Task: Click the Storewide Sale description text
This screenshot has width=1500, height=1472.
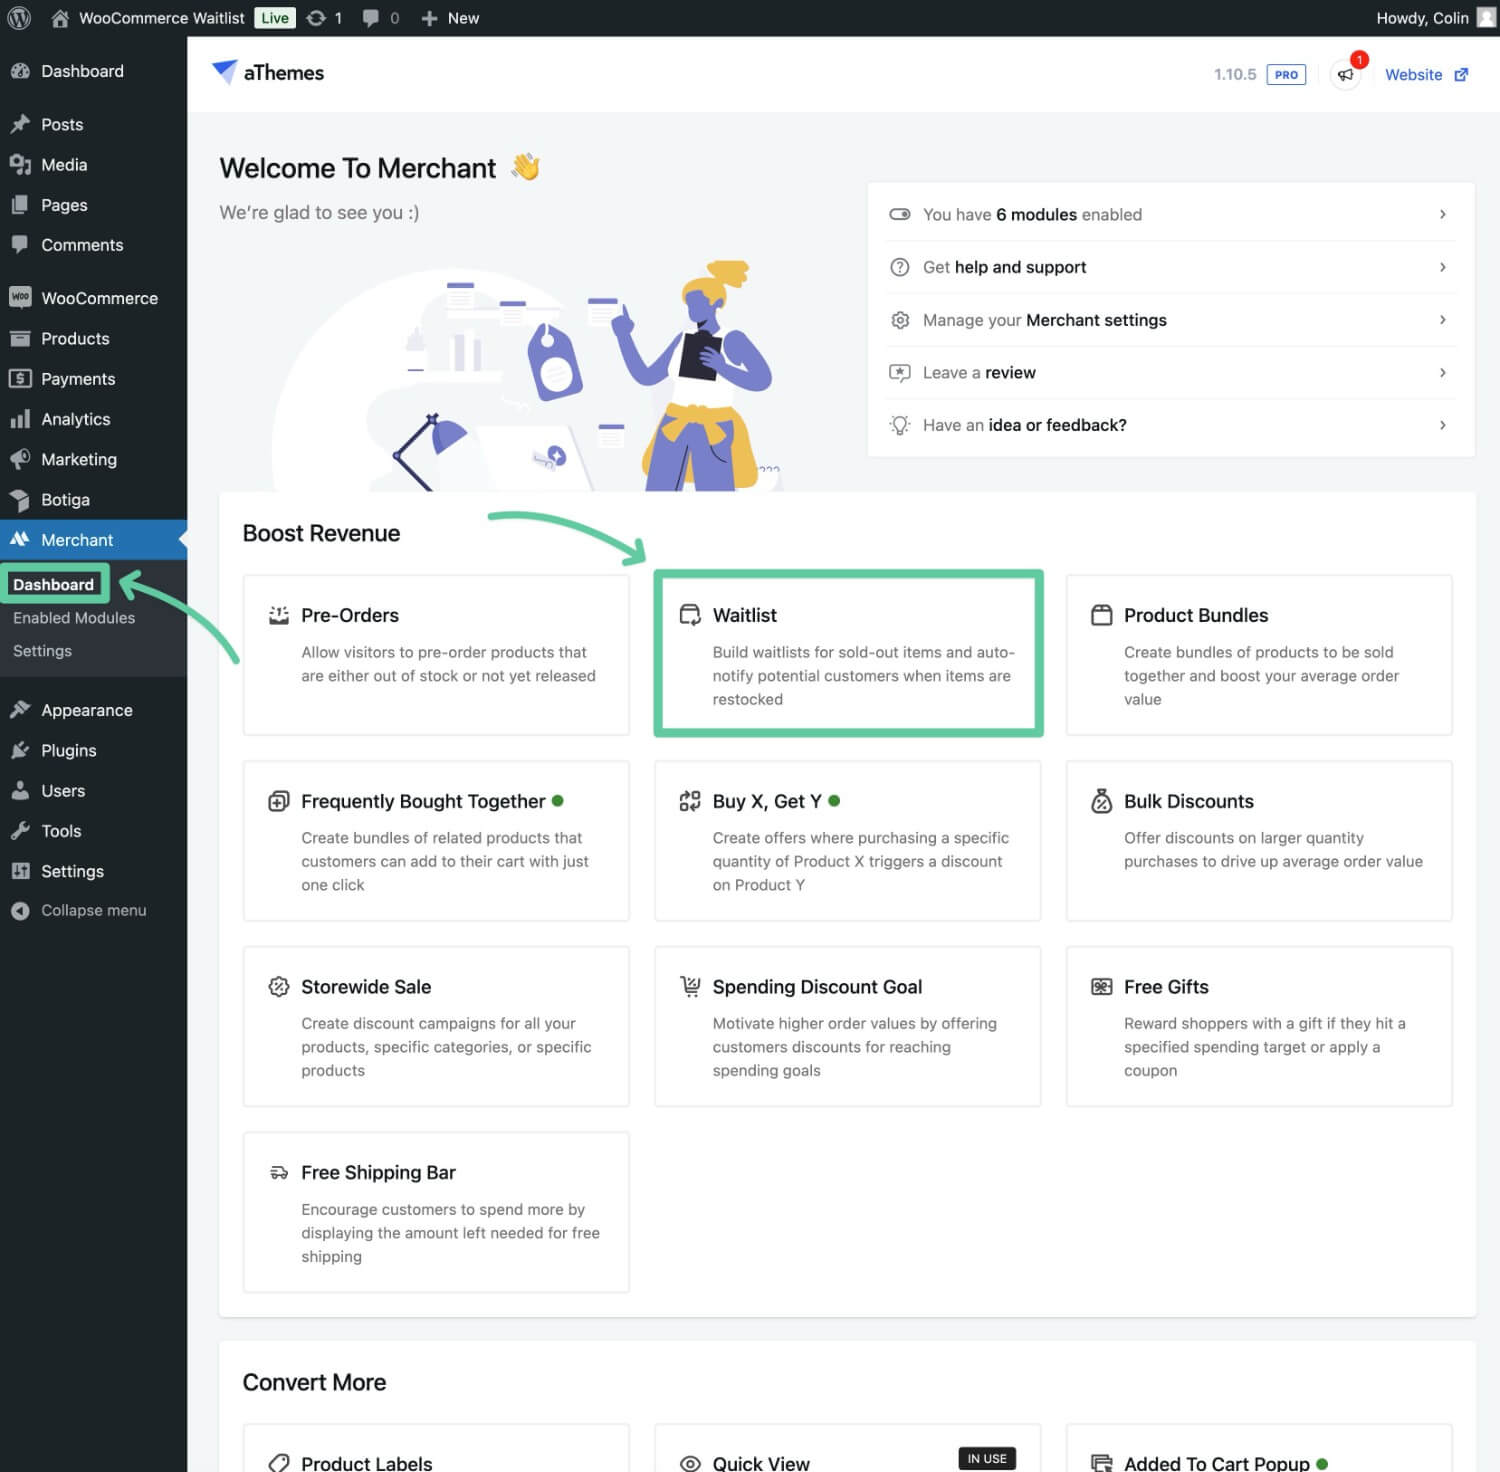Action: [446, 1047]
